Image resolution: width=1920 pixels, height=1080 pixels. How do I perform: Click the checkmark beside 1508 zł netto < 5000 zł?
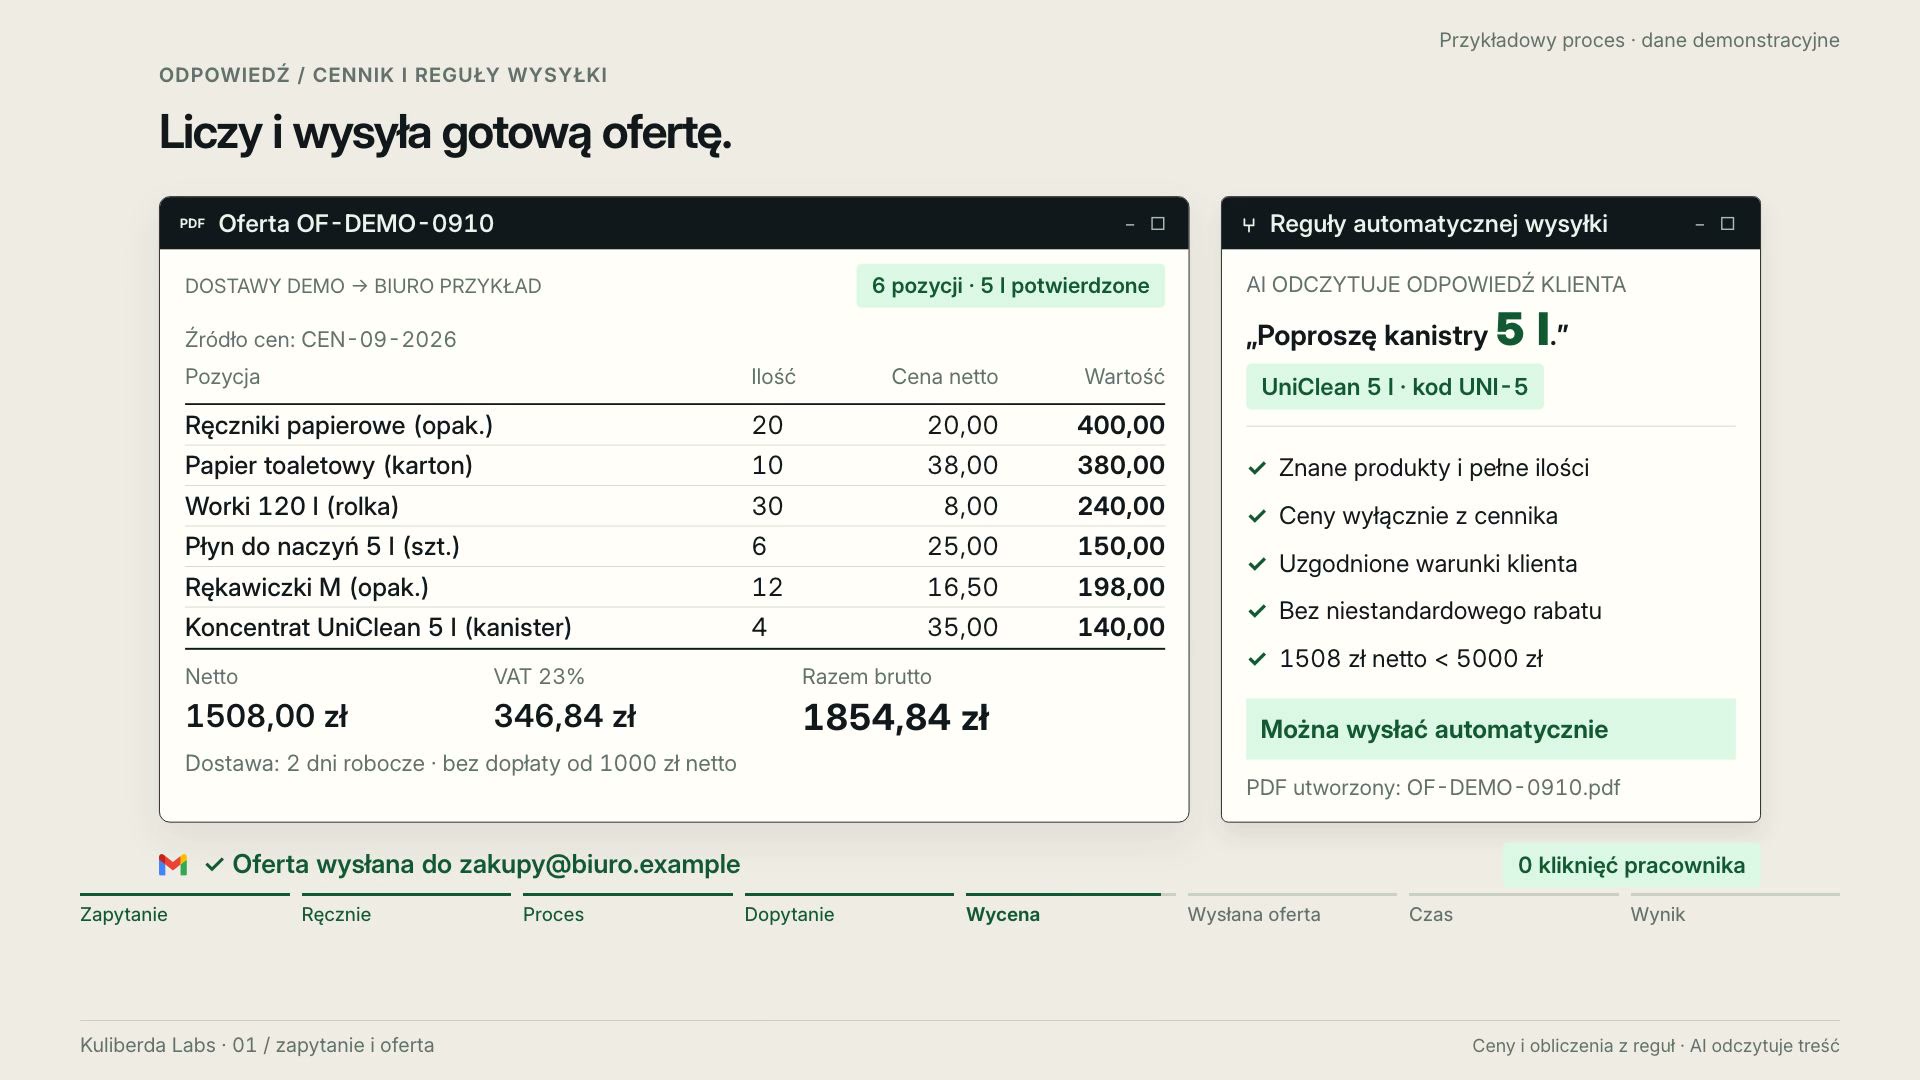[x=1257, y=659]
